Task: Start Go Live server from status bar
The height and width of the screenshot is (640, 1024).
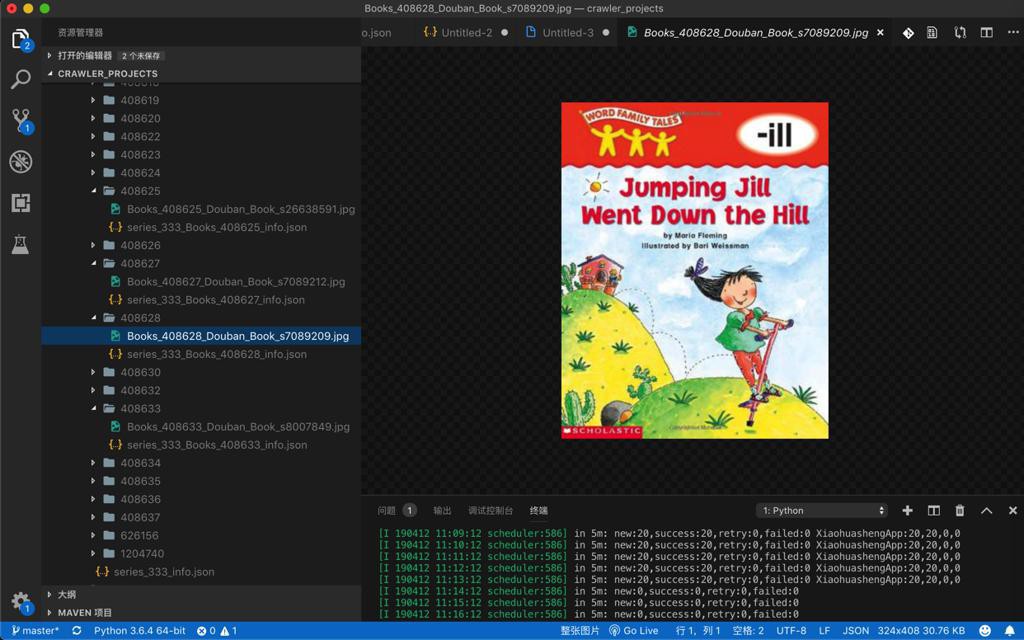Action: coord(633,631)
